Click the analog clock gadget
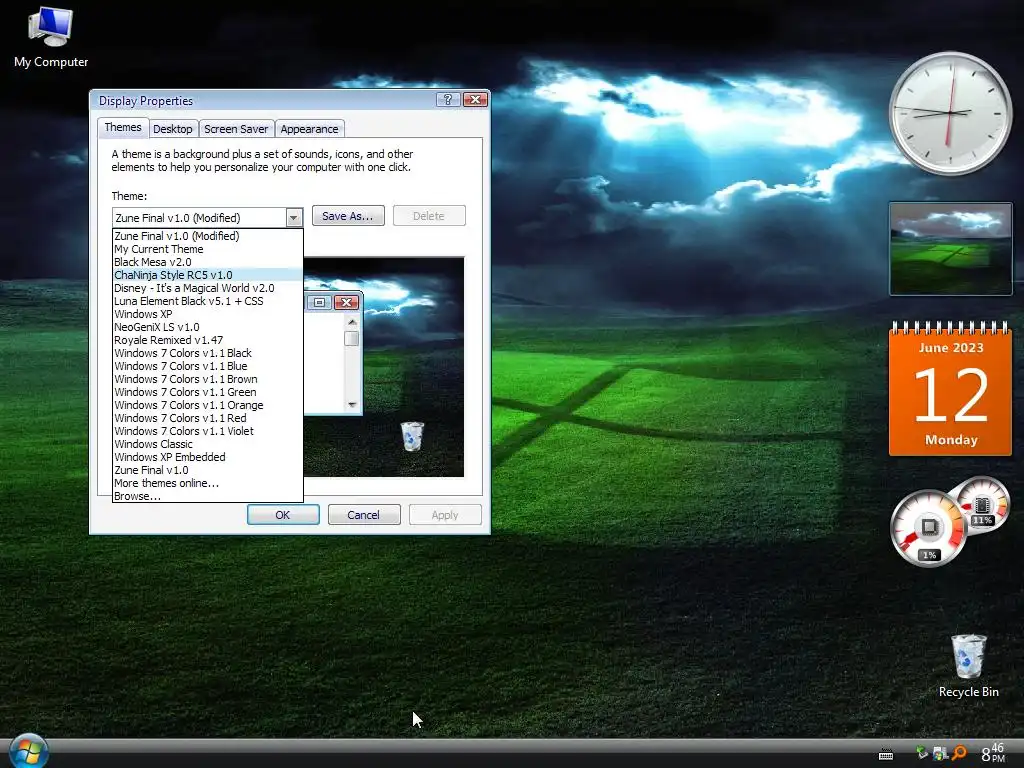This screenshot has height=768, width=1024. click(x=950, y=113)
